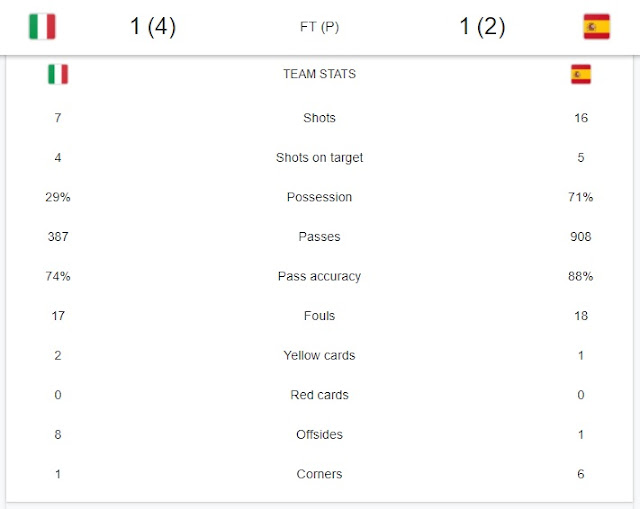640x509 pixels.
Task: Click the Offsides stat label
Action: tap(320, 435)
